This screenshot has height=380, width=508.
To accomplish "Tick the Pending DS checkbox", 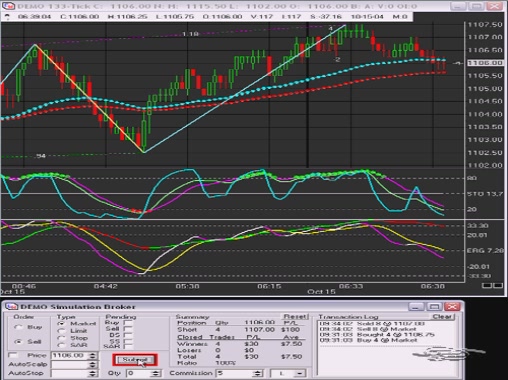I will pos(128,335).
